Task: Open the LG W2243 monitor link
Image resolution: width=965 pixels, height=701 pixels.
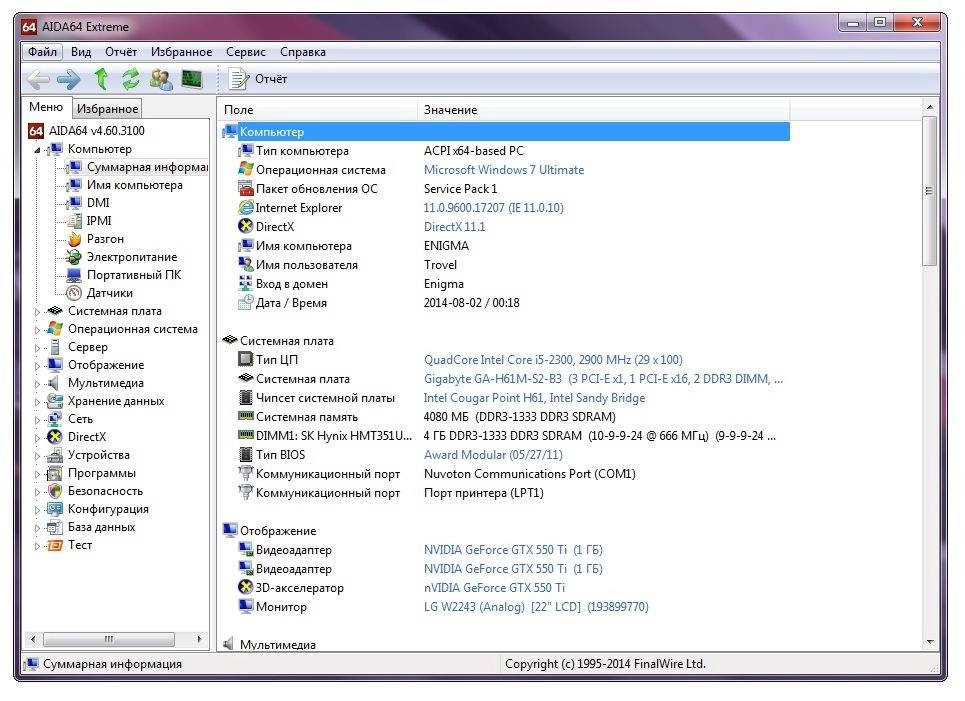Action: pyautogui.click(x=535, y=607)
